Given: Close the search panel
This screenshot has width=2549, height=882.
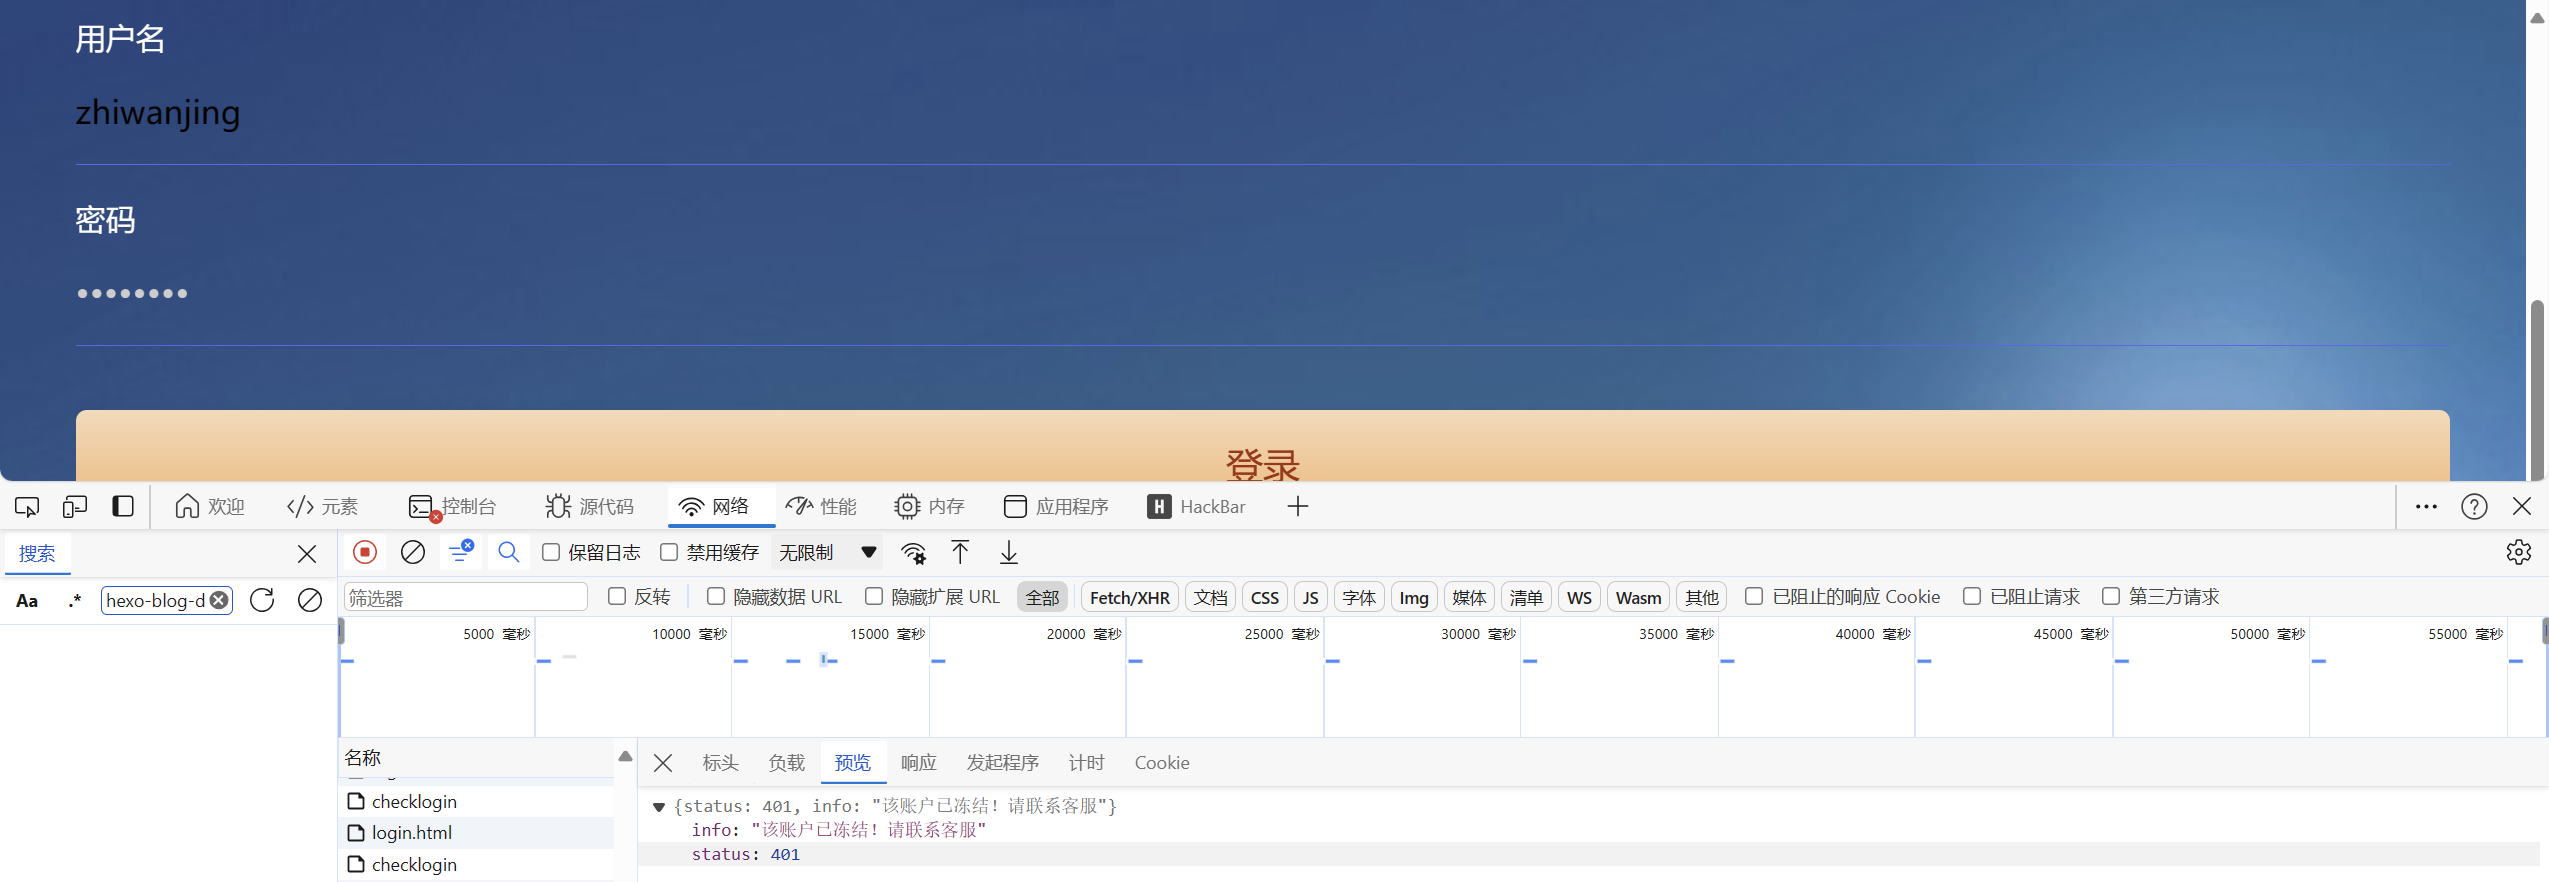Looking at the screenshot, I should point(307,554).
